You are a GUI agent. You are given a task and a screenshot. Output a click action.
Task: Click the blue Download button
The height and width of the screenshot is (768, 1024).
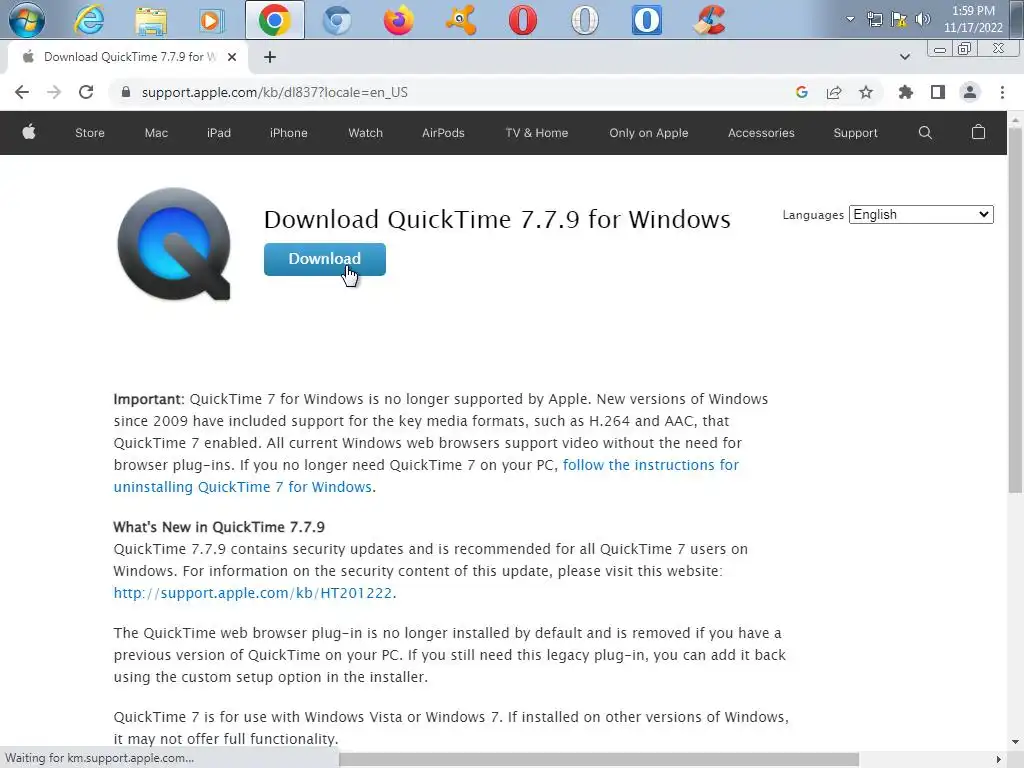tap(325, 259)
